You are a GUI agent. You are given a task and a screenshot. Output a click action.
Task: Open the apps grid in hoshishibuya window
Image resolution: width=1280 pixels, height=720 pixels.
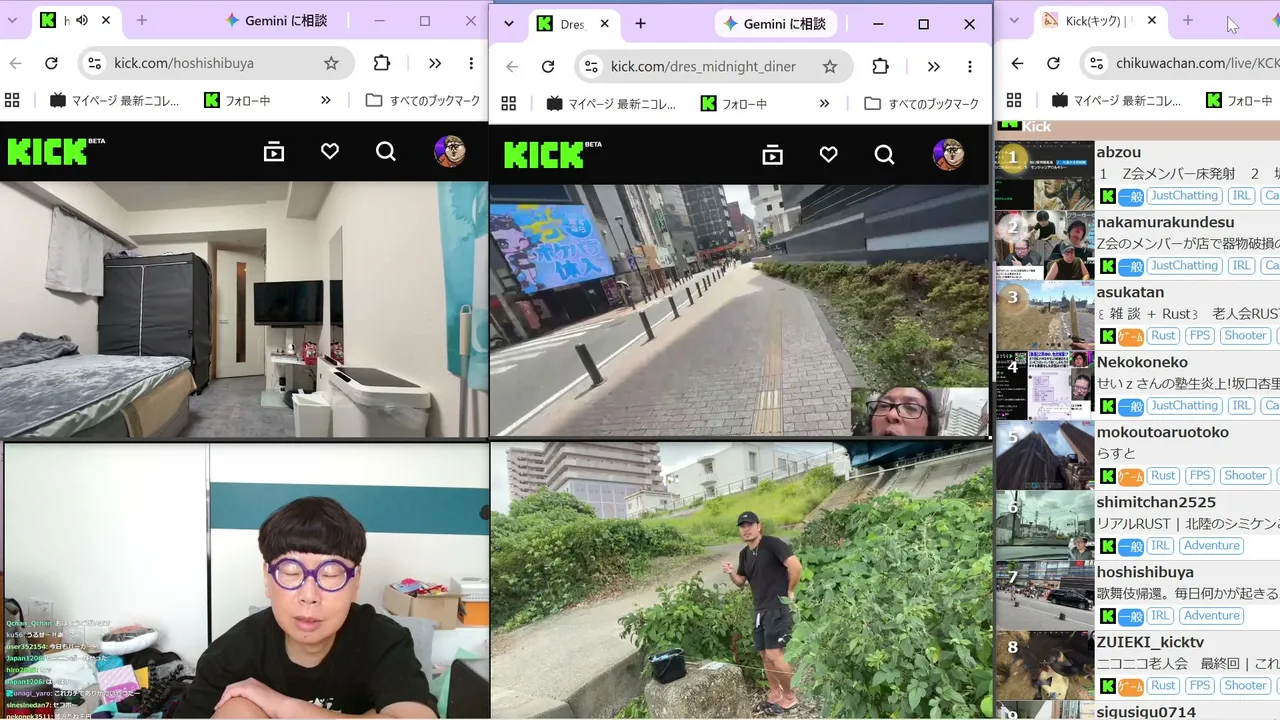tap(13, 100)
